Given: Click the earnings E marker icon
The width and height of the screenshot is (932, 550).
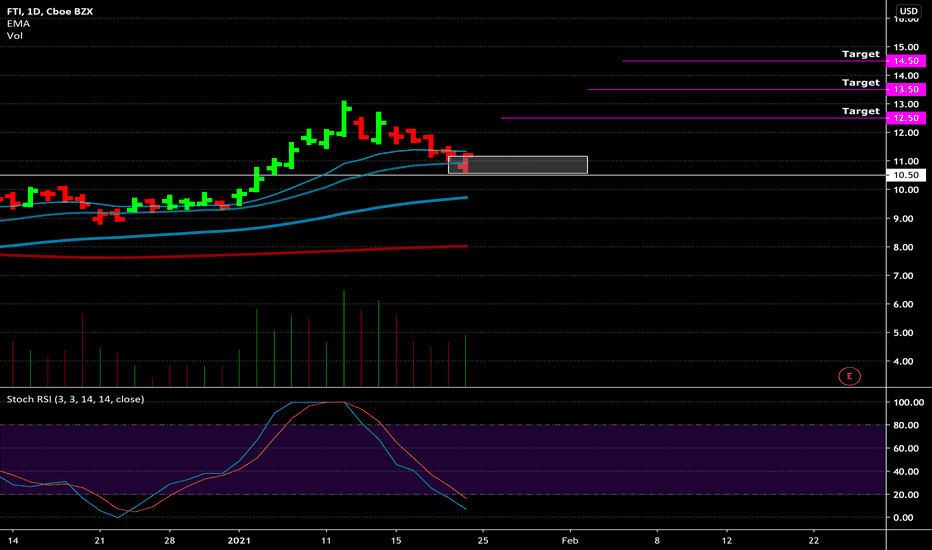Looking at the screenshot, I should coord(849,376).
